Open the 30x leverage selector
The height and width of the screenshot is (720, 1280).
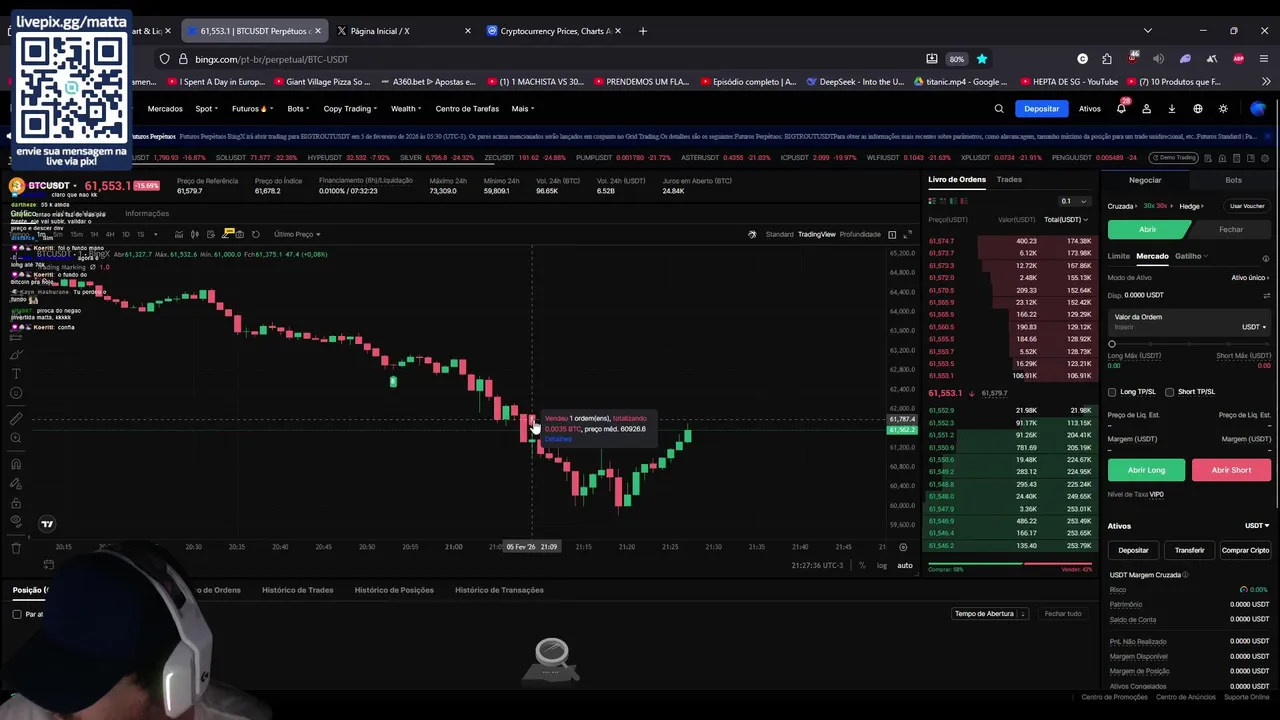tap(1158, 206)
